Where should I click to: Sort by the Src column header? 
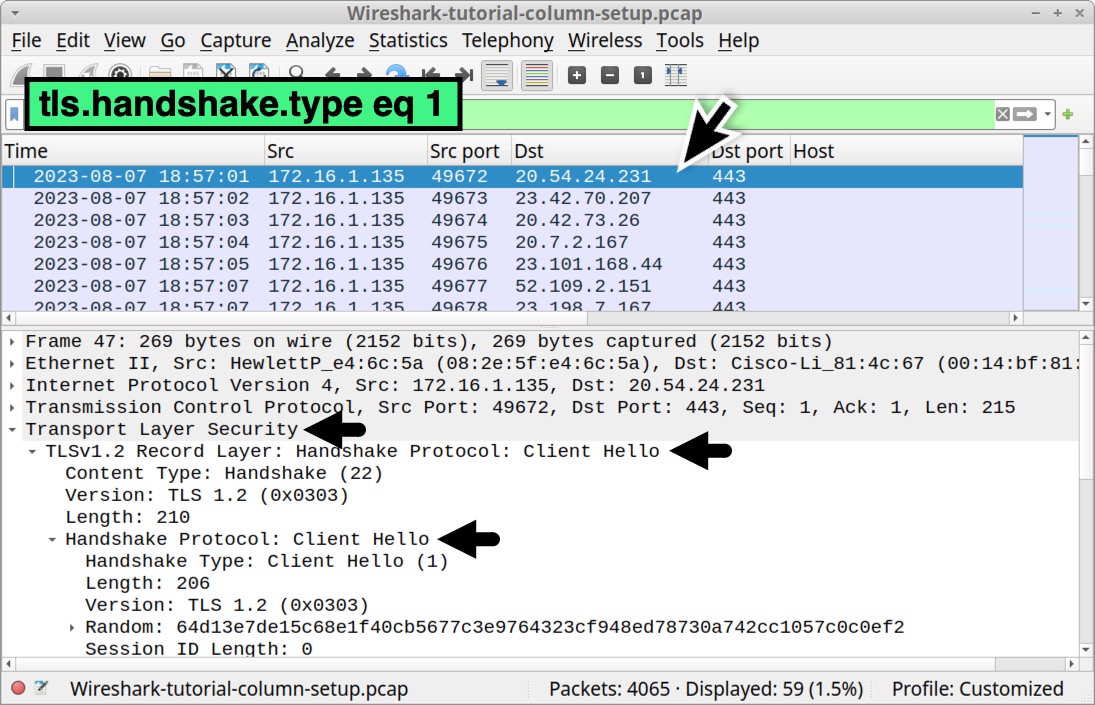(x=346, y=151)
